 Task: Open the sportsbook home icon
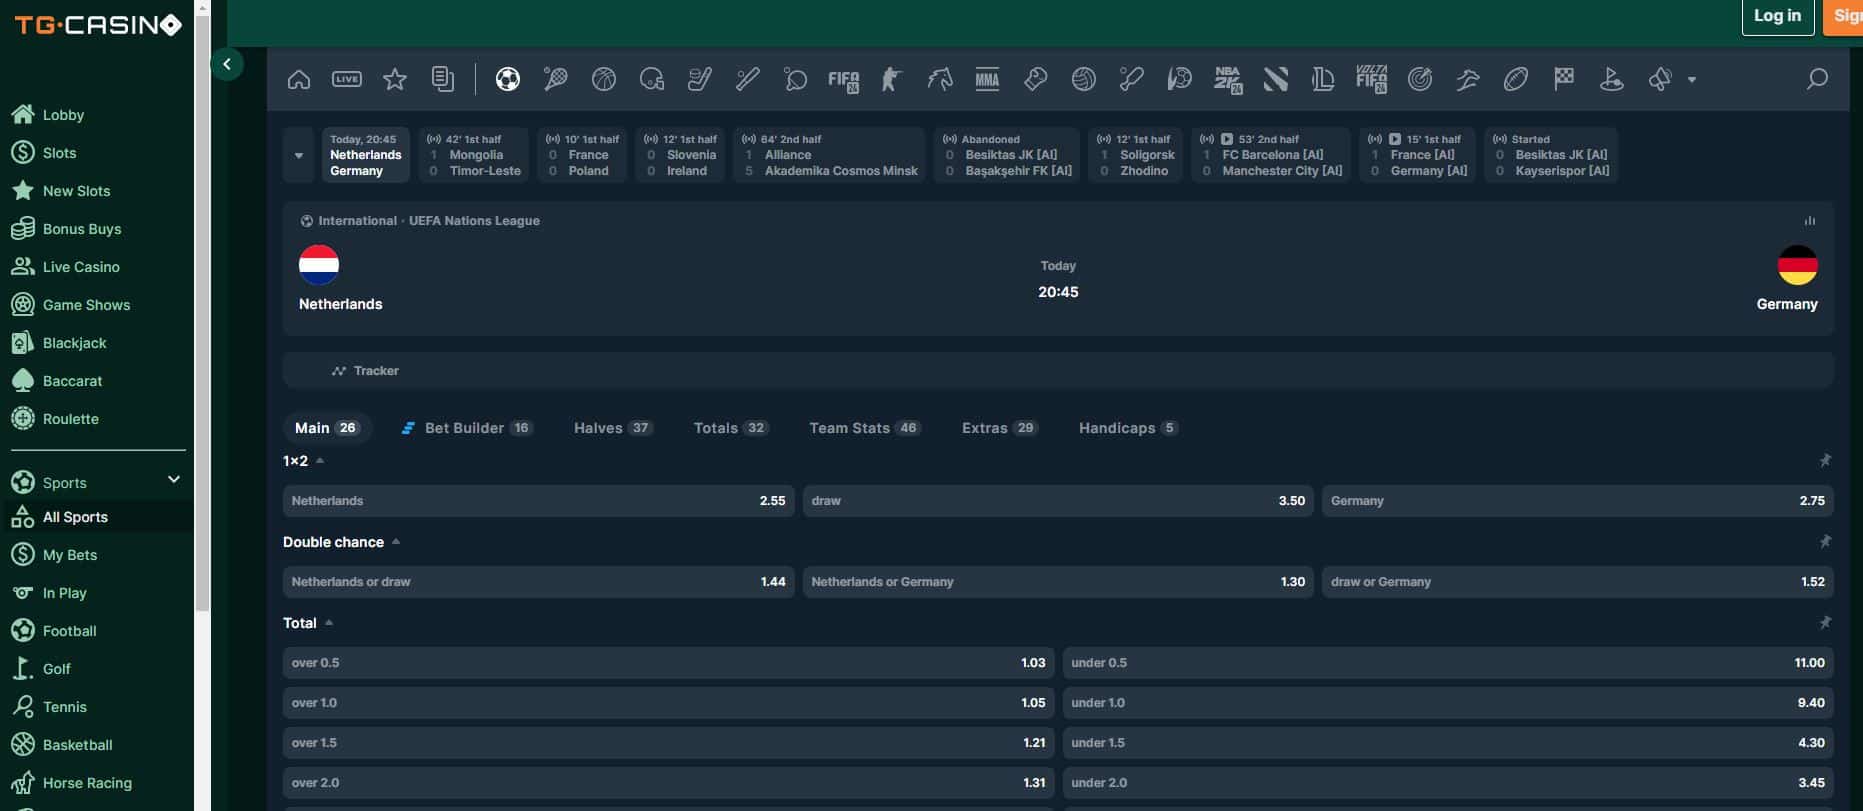pos(298,79)
